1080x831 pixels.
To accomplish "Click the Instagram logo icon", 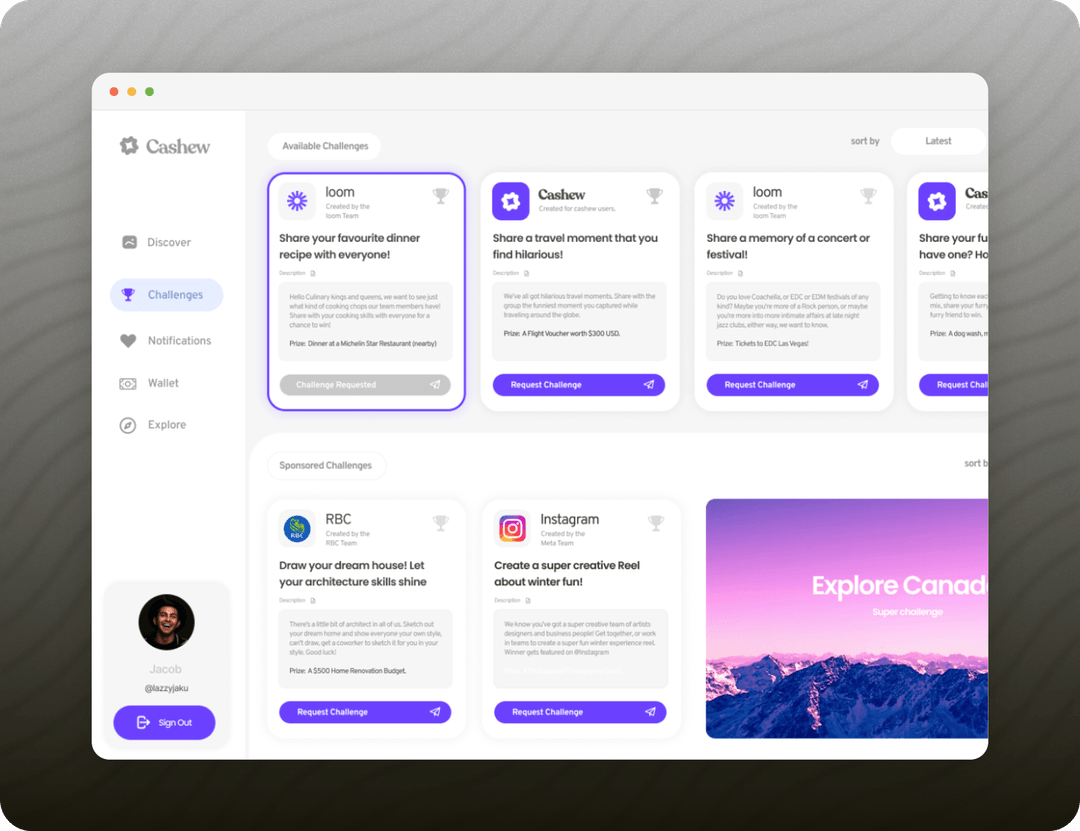I will pos(512,529).
